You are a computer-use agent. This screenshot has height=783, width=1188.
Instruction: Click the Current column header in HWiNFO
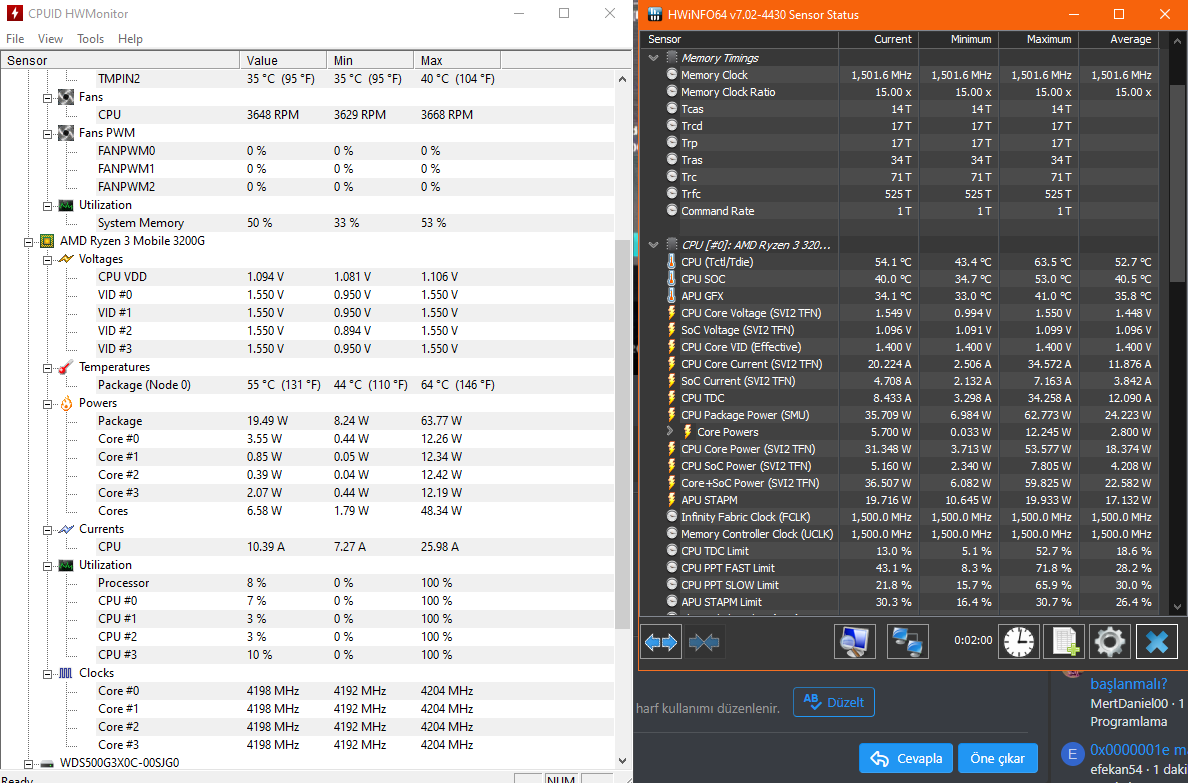coord(878,39)
